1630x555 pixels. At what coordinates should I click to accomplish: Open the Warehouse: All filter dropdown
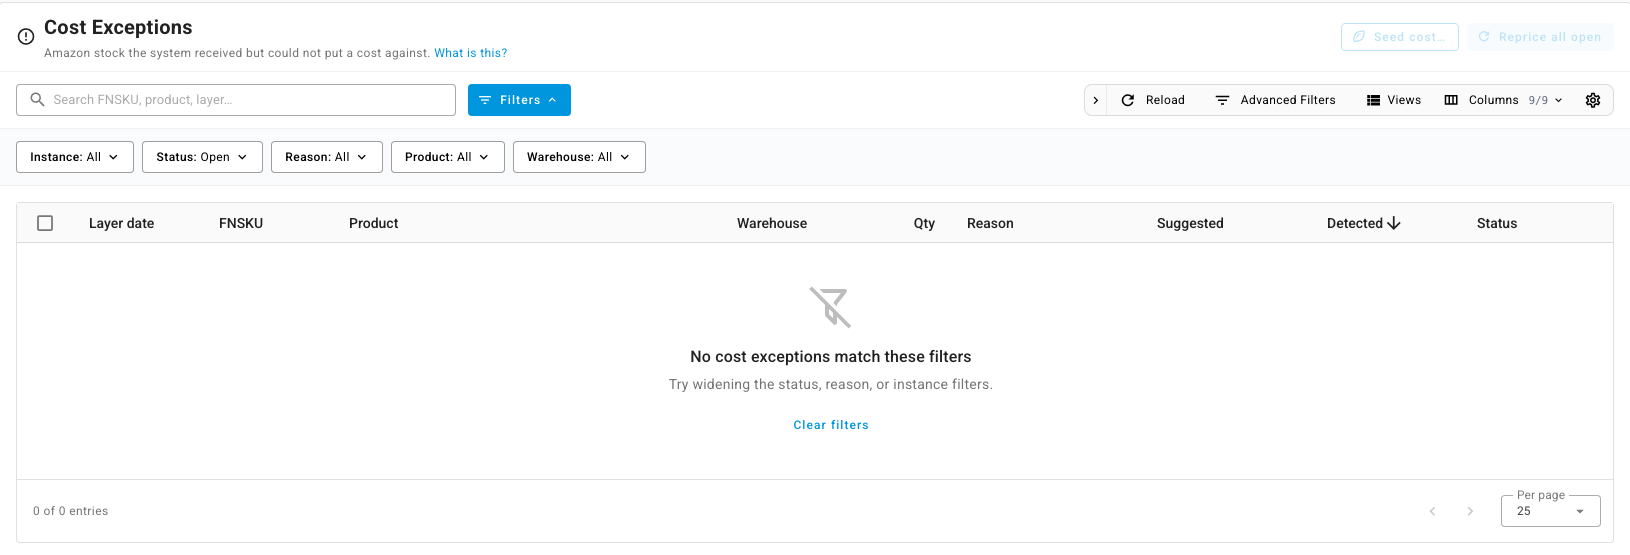coord(579,157)
